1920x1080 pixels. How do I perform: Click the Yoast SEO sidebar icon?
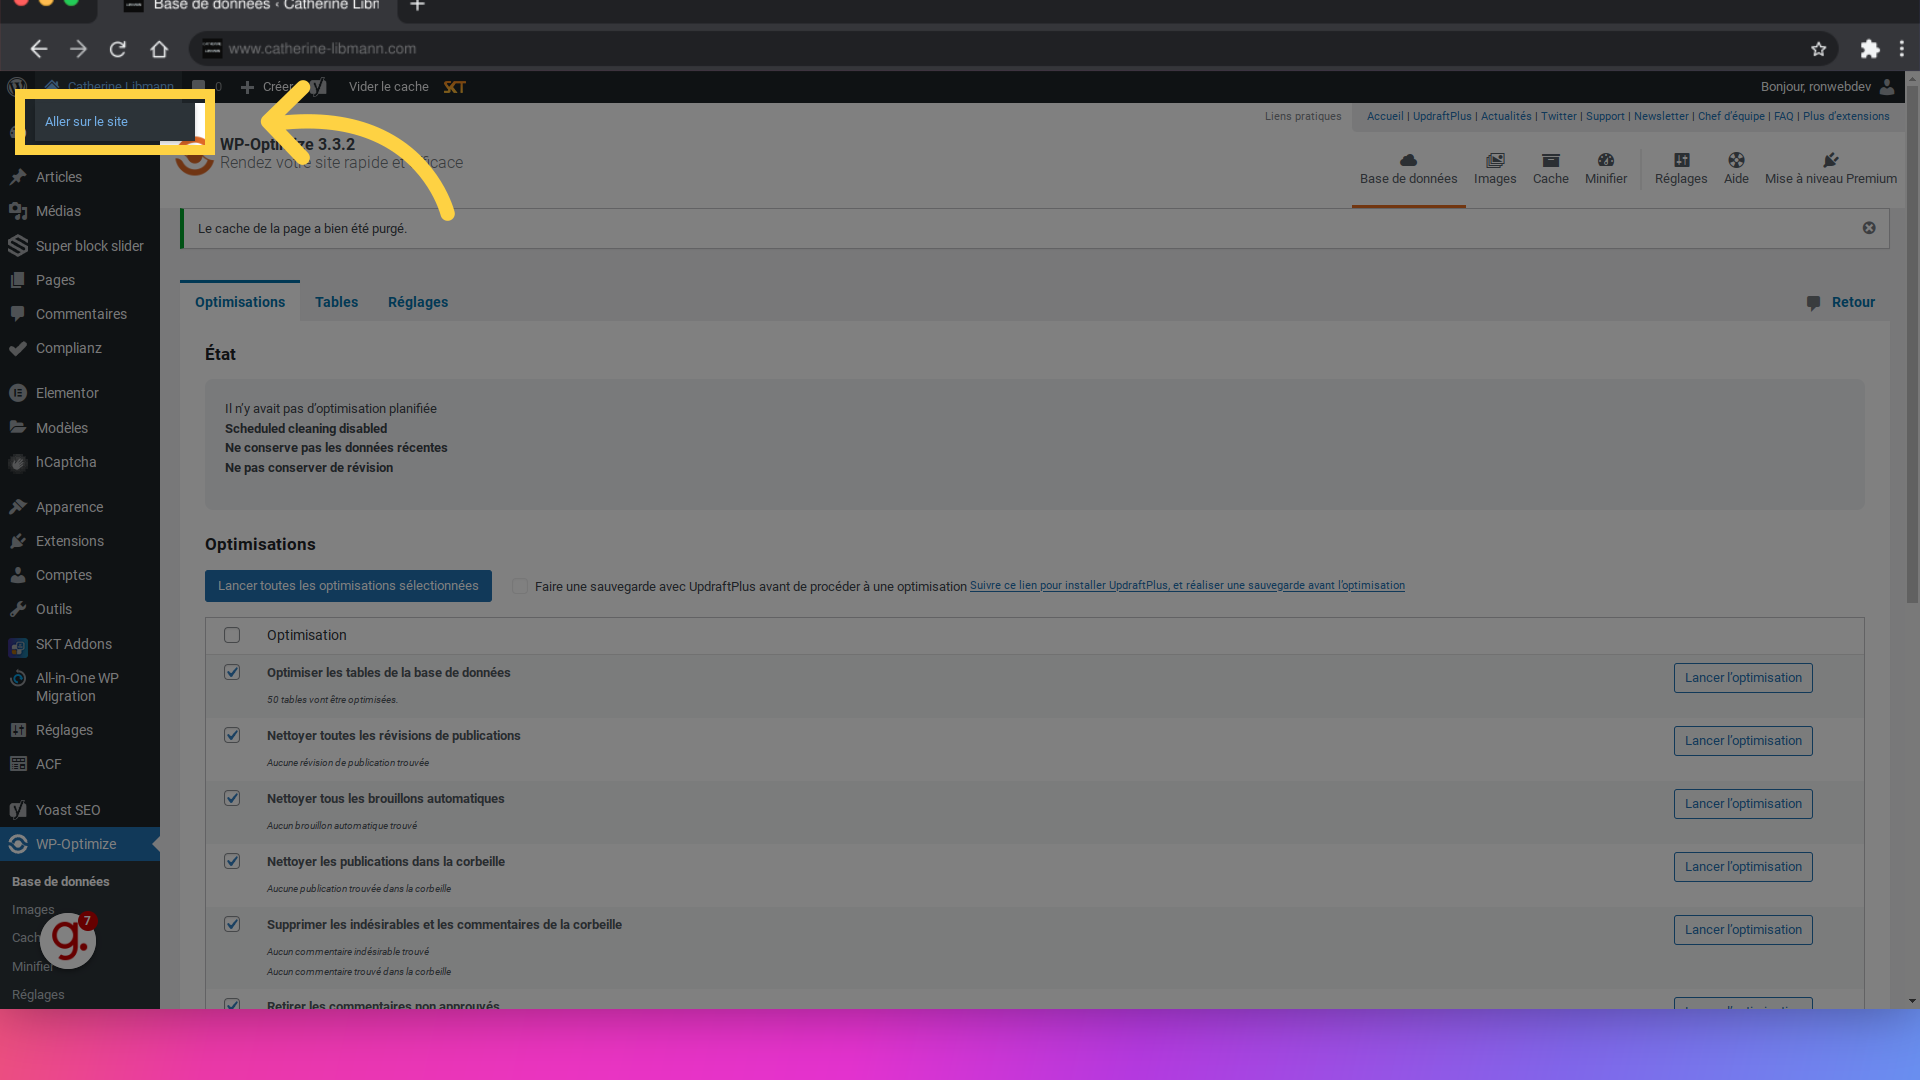(18, 808)
